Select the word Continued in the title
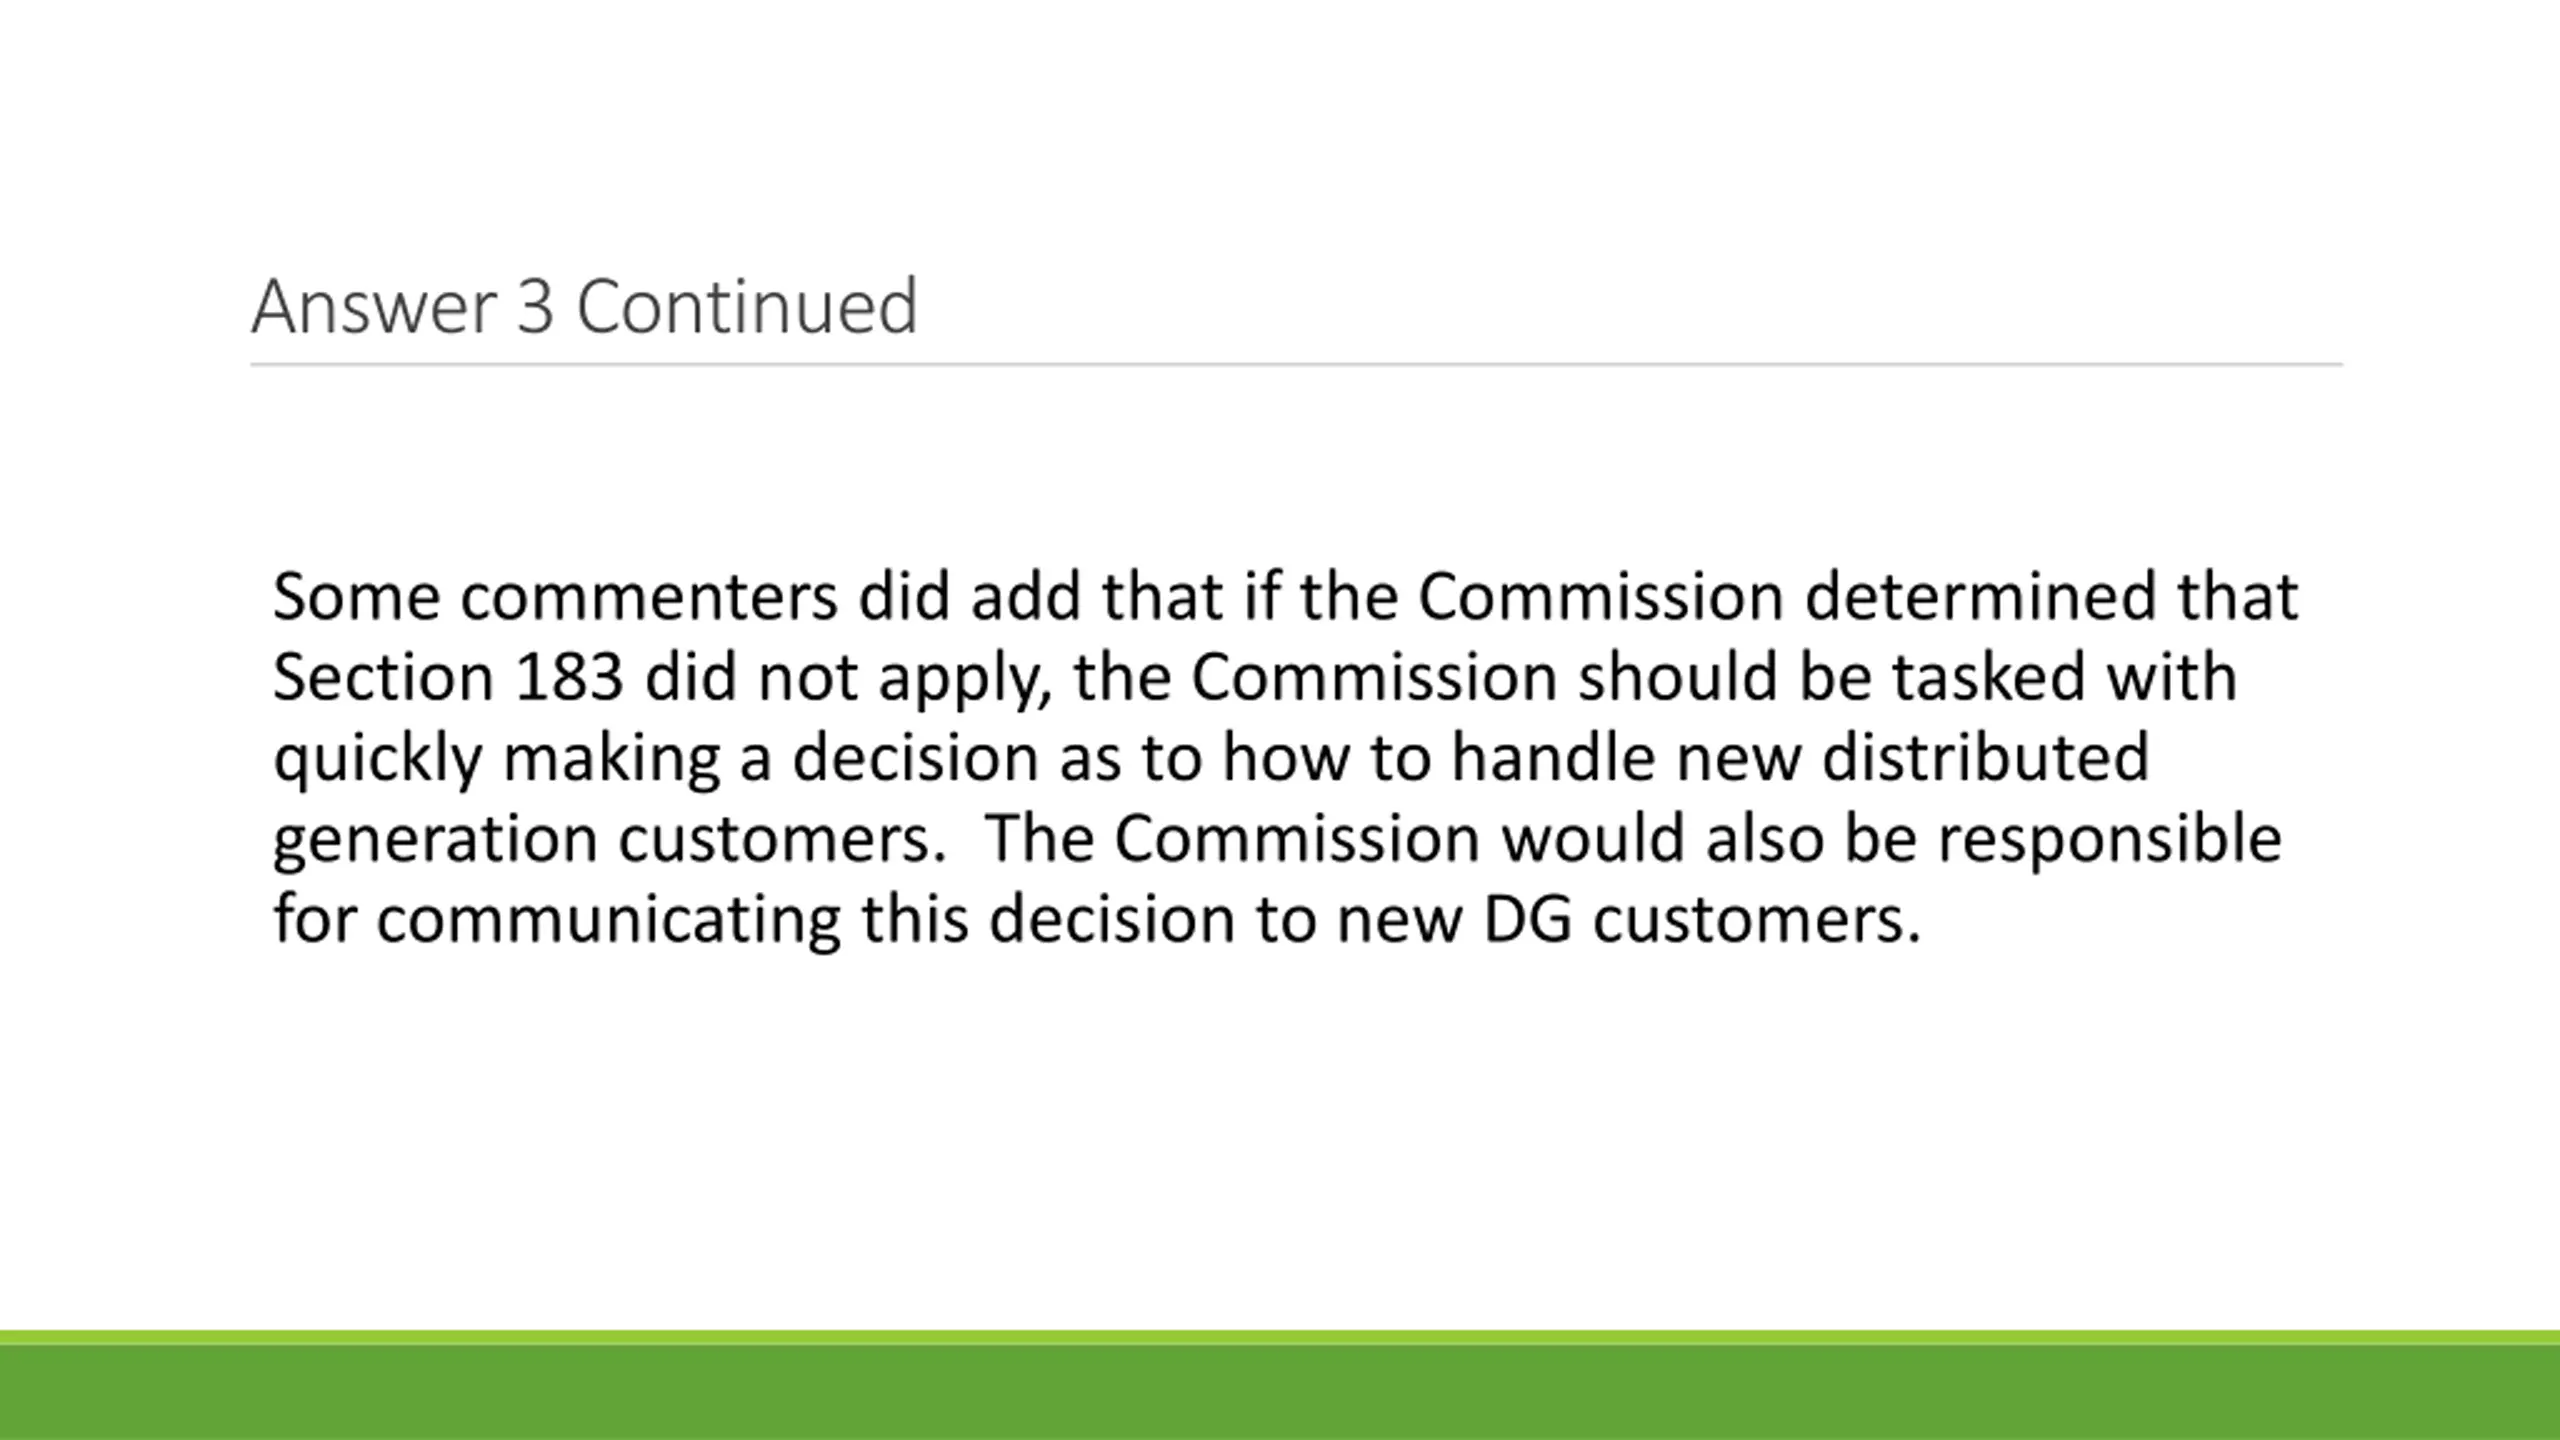 click(x=747, y=306)
